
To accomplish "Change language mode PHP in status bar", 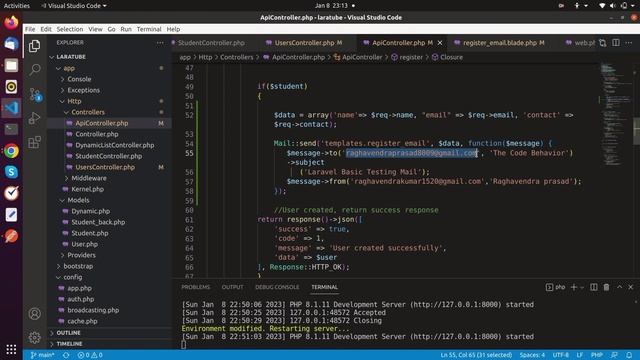I will coord(596,355).
